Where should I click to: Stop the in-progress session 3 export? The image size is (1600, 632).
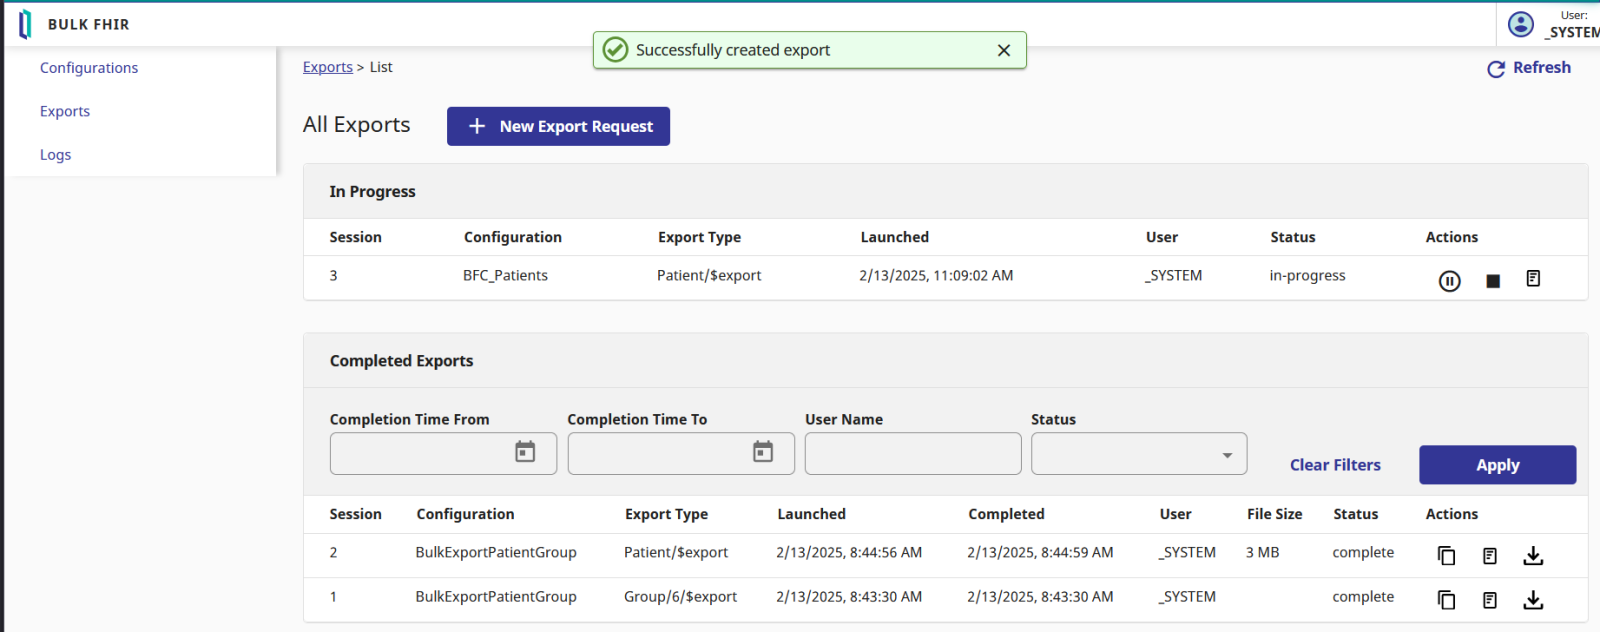(x=1493, y=281)
